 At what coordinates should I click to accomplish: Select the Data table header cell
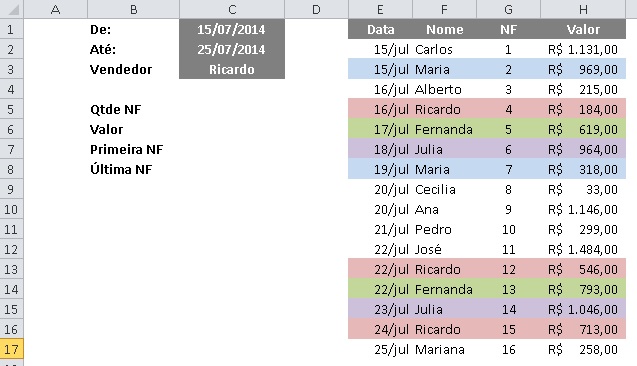(x=380, y=29)
